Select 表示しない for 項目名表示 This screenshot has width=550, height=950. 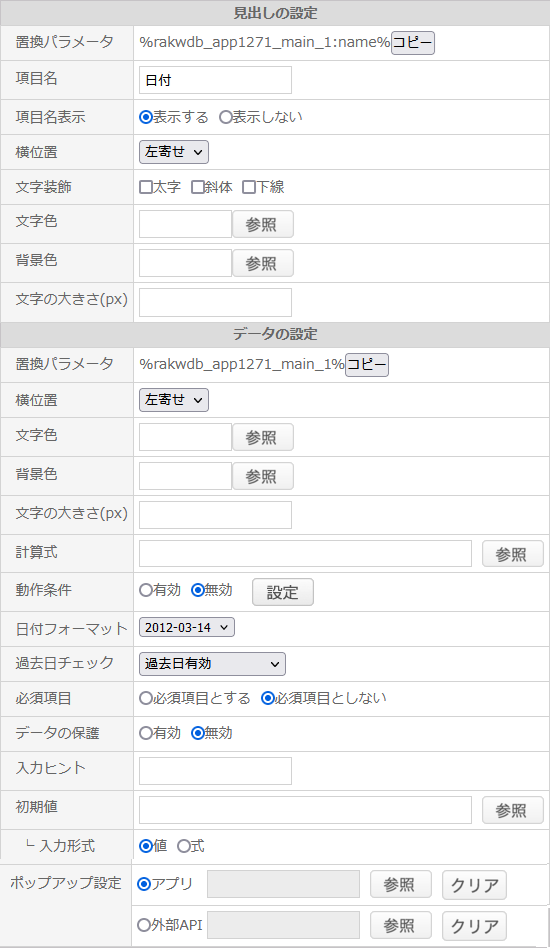tap(226, 118)
